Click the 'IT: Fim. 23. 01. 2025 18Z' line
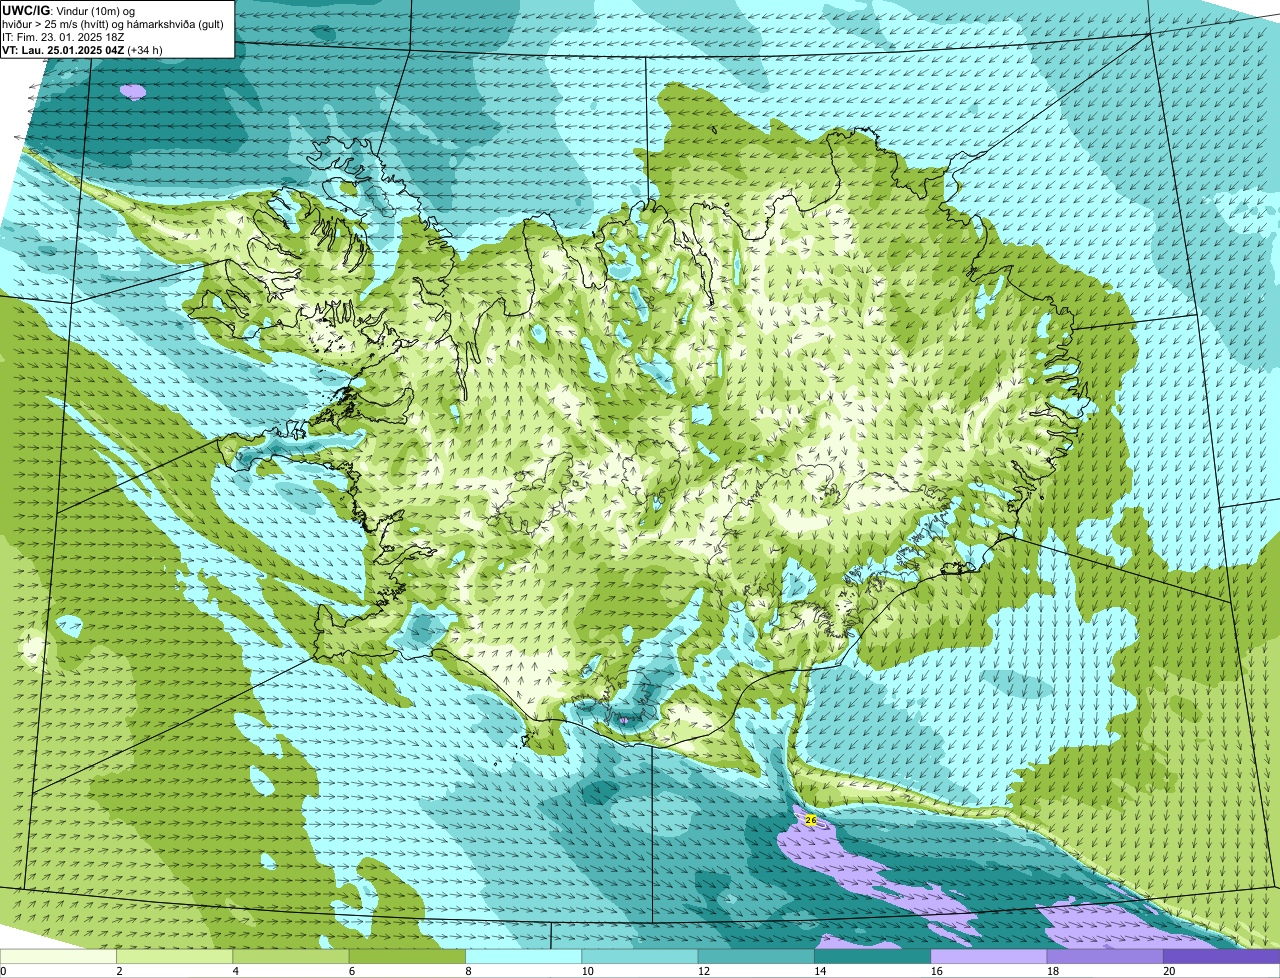Viewport: 1280px width, 978px height. 63,36
